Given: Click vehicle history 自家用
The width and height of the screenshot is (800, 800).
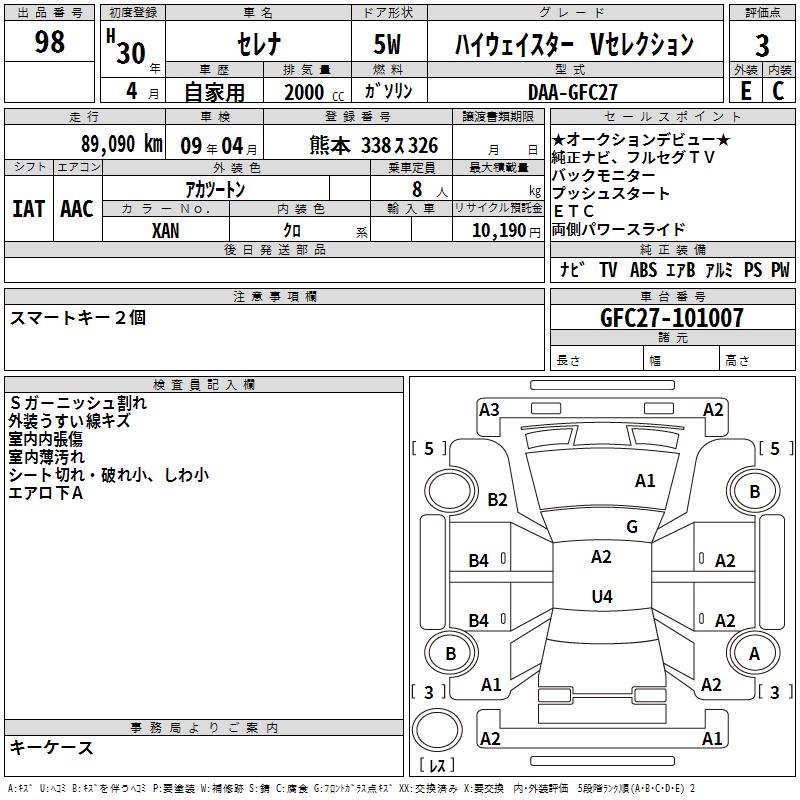Looking at the screenshot, I should 214,92.
